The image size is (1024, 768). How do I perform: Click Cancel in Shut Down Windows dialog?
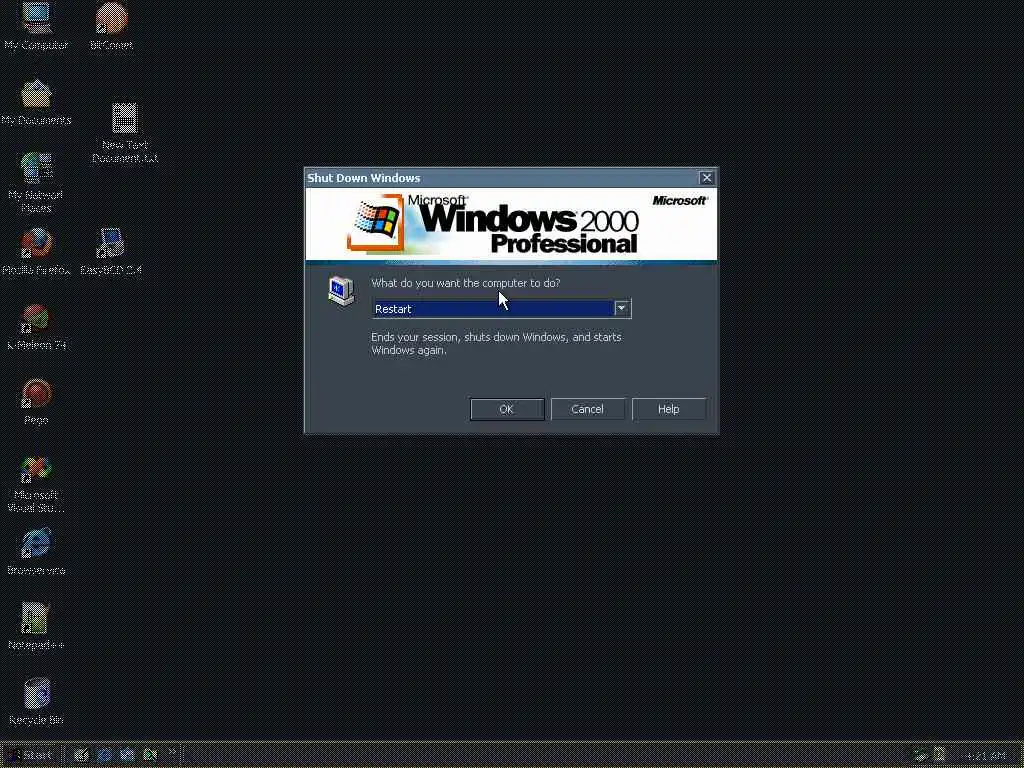point(588,409)
